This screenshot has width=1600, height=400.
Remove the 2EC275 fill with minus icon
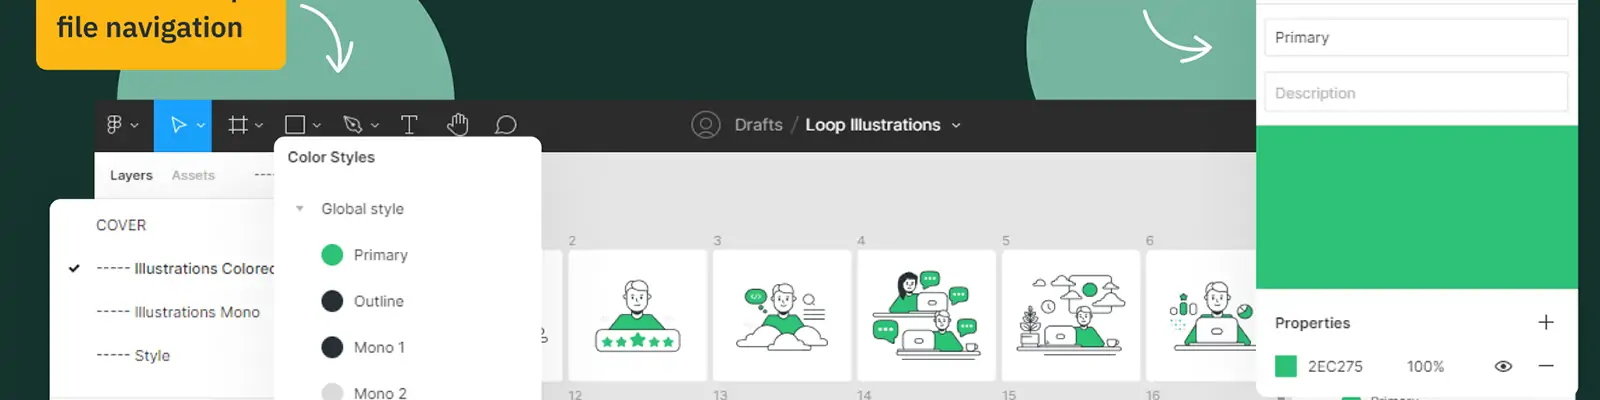point(1546,366)
